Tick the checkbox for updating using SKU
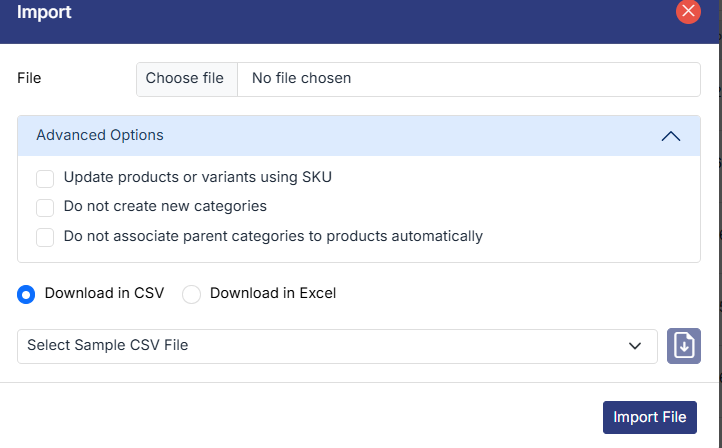The image size is (722, 448). (45, 178)
